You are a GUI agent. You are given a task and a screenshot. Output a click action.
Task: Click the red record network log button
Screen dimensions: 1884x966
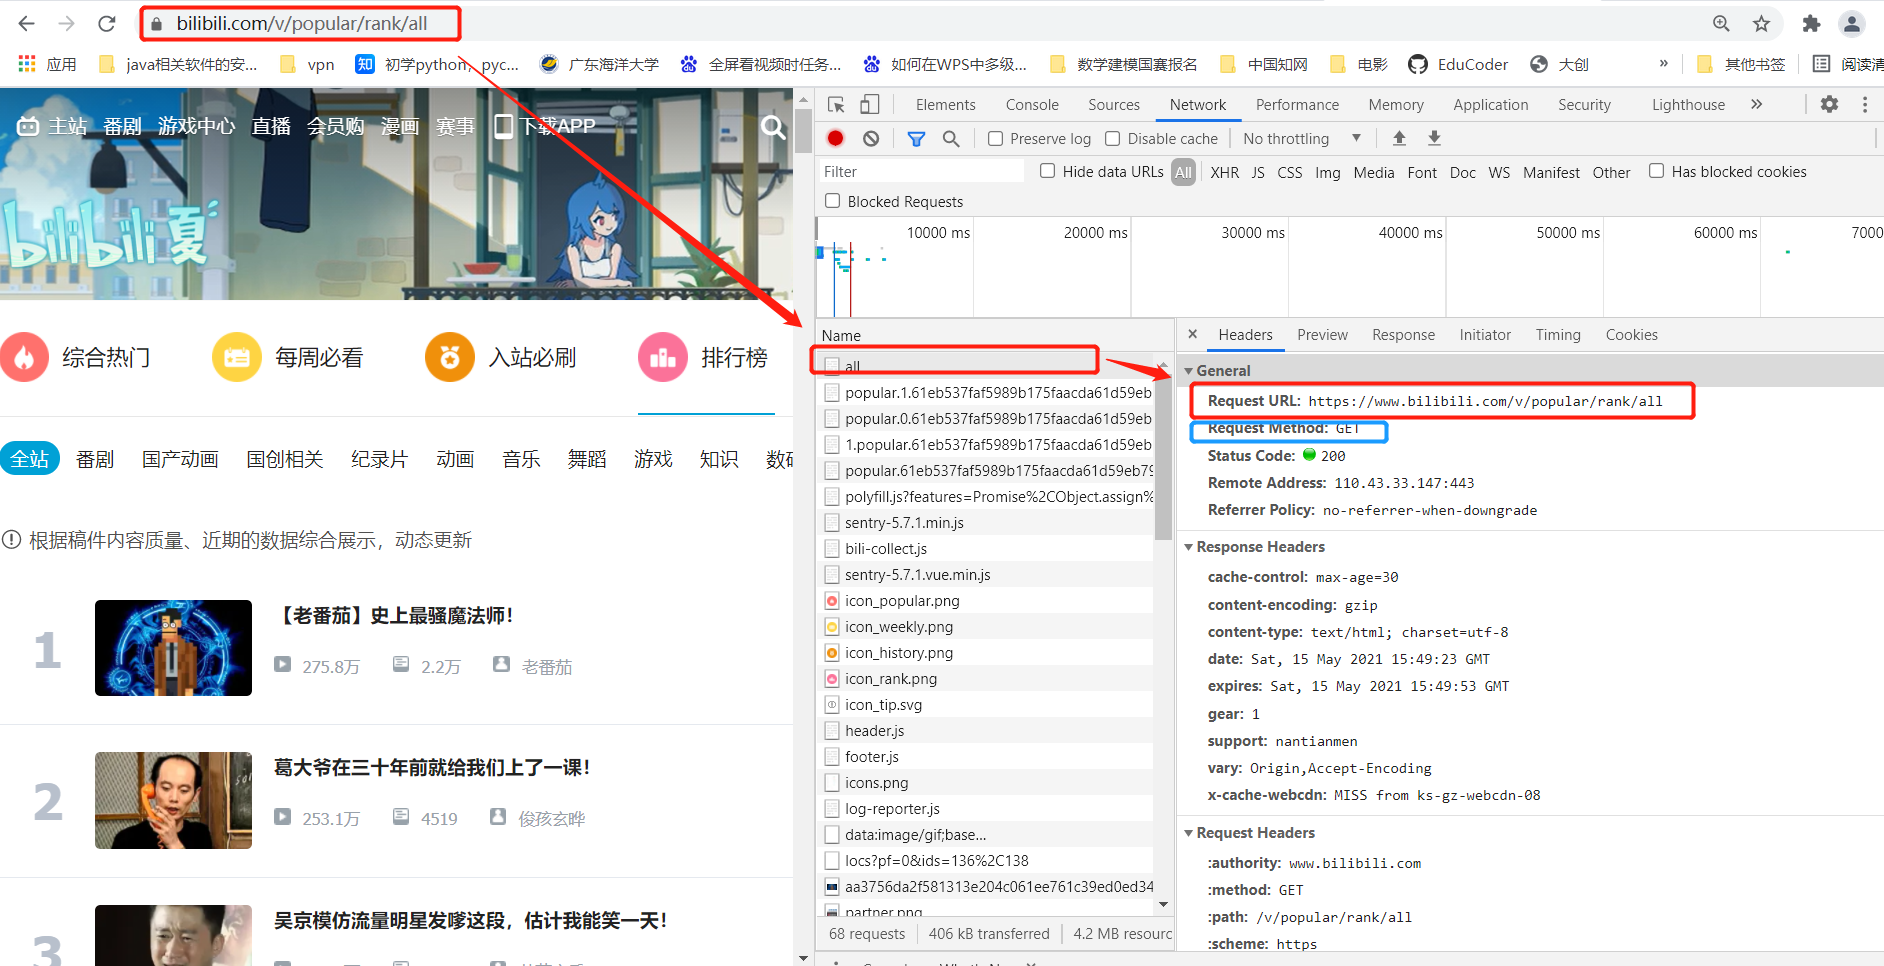836,138
